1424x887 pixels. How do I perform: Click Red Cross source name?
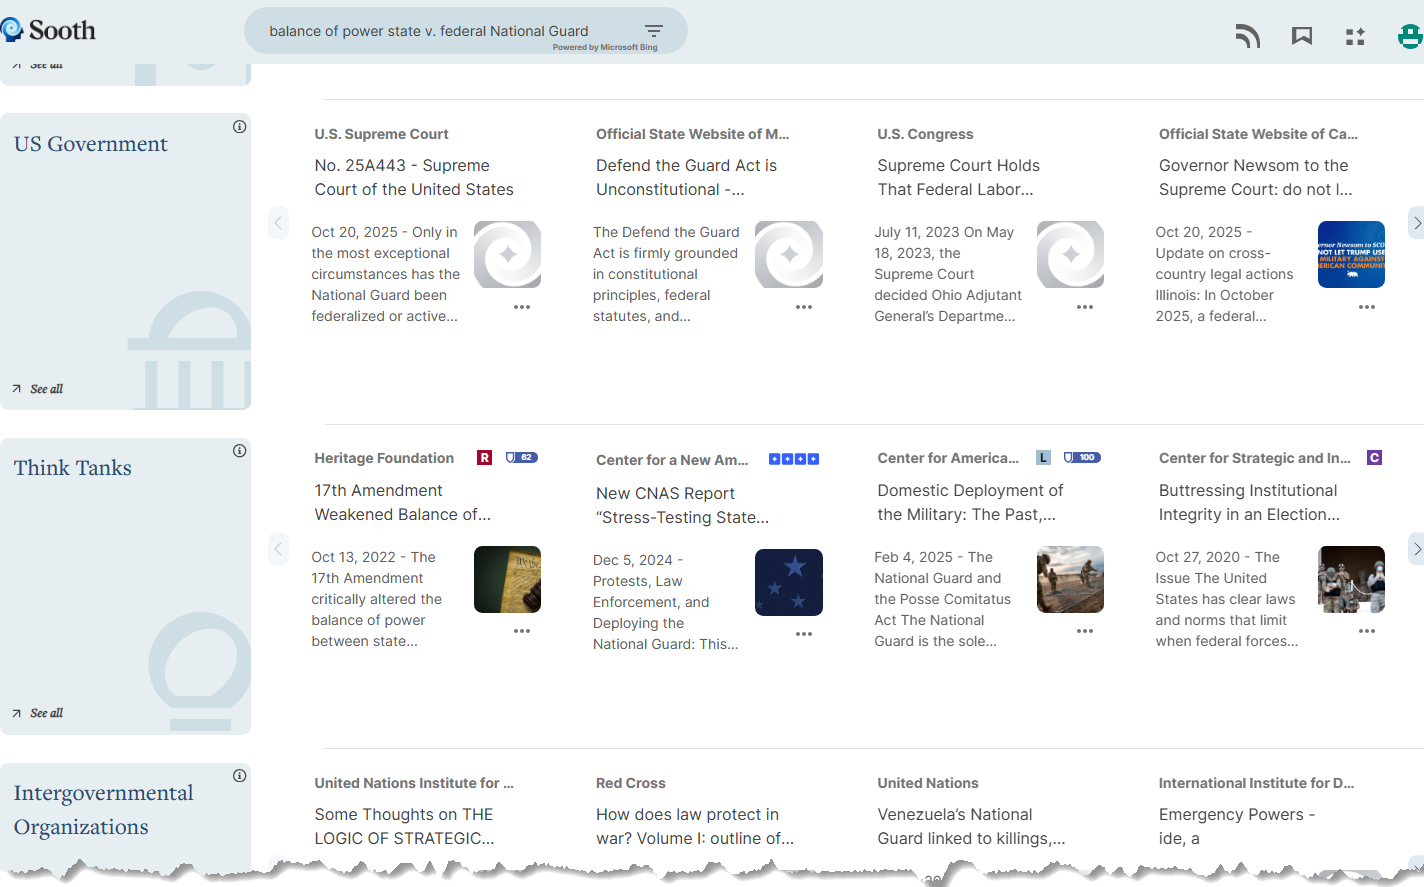630,783
